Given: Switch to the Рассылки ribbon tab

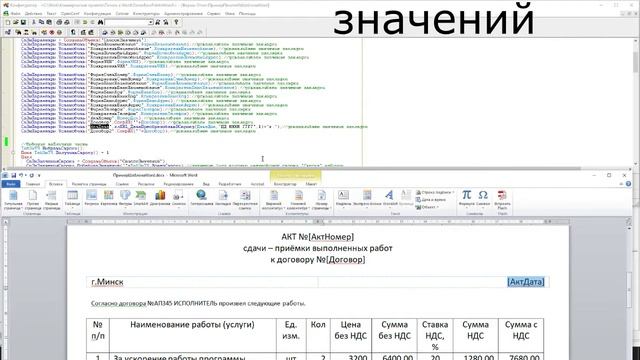Looking at the screenshot, I should tap(146, 184).
